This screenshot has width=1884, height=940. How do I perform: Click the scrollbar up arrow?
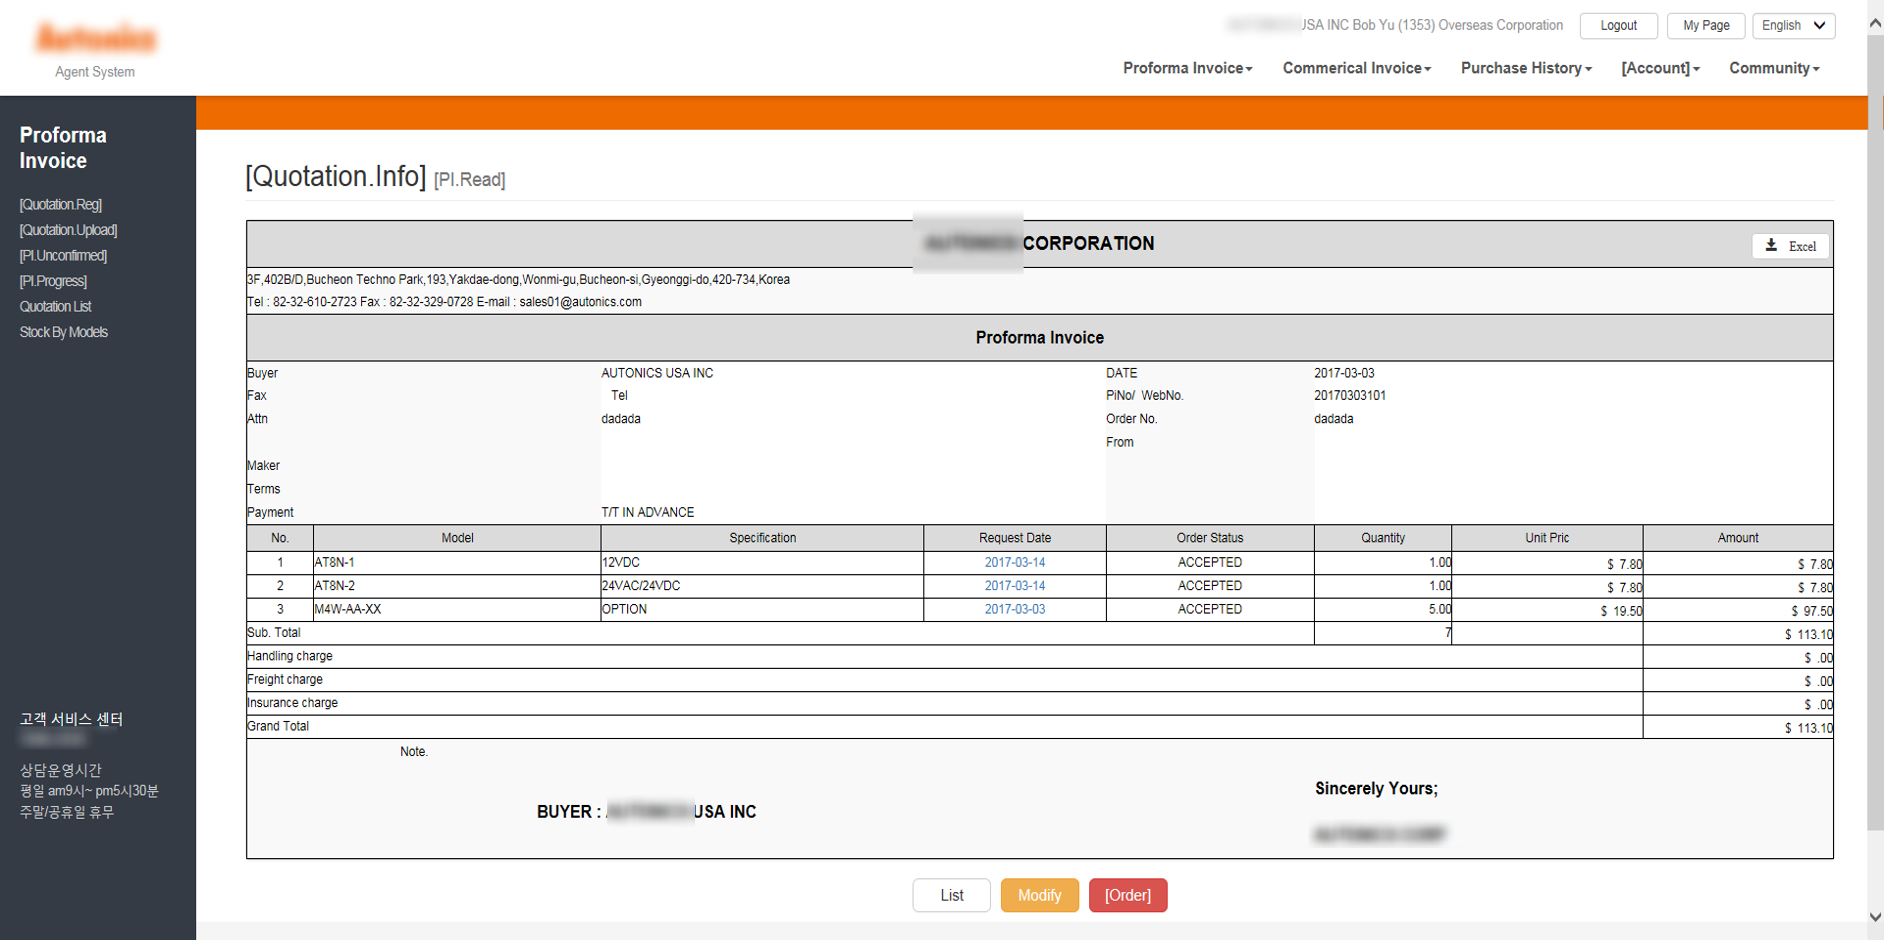point(1875,23)
